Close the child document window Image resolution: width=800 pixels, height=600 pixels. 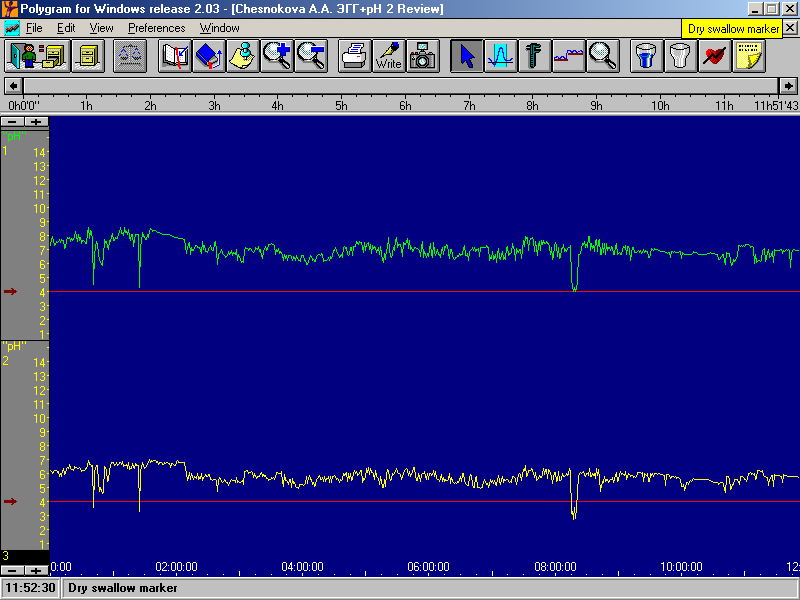[x=790, y=28]
